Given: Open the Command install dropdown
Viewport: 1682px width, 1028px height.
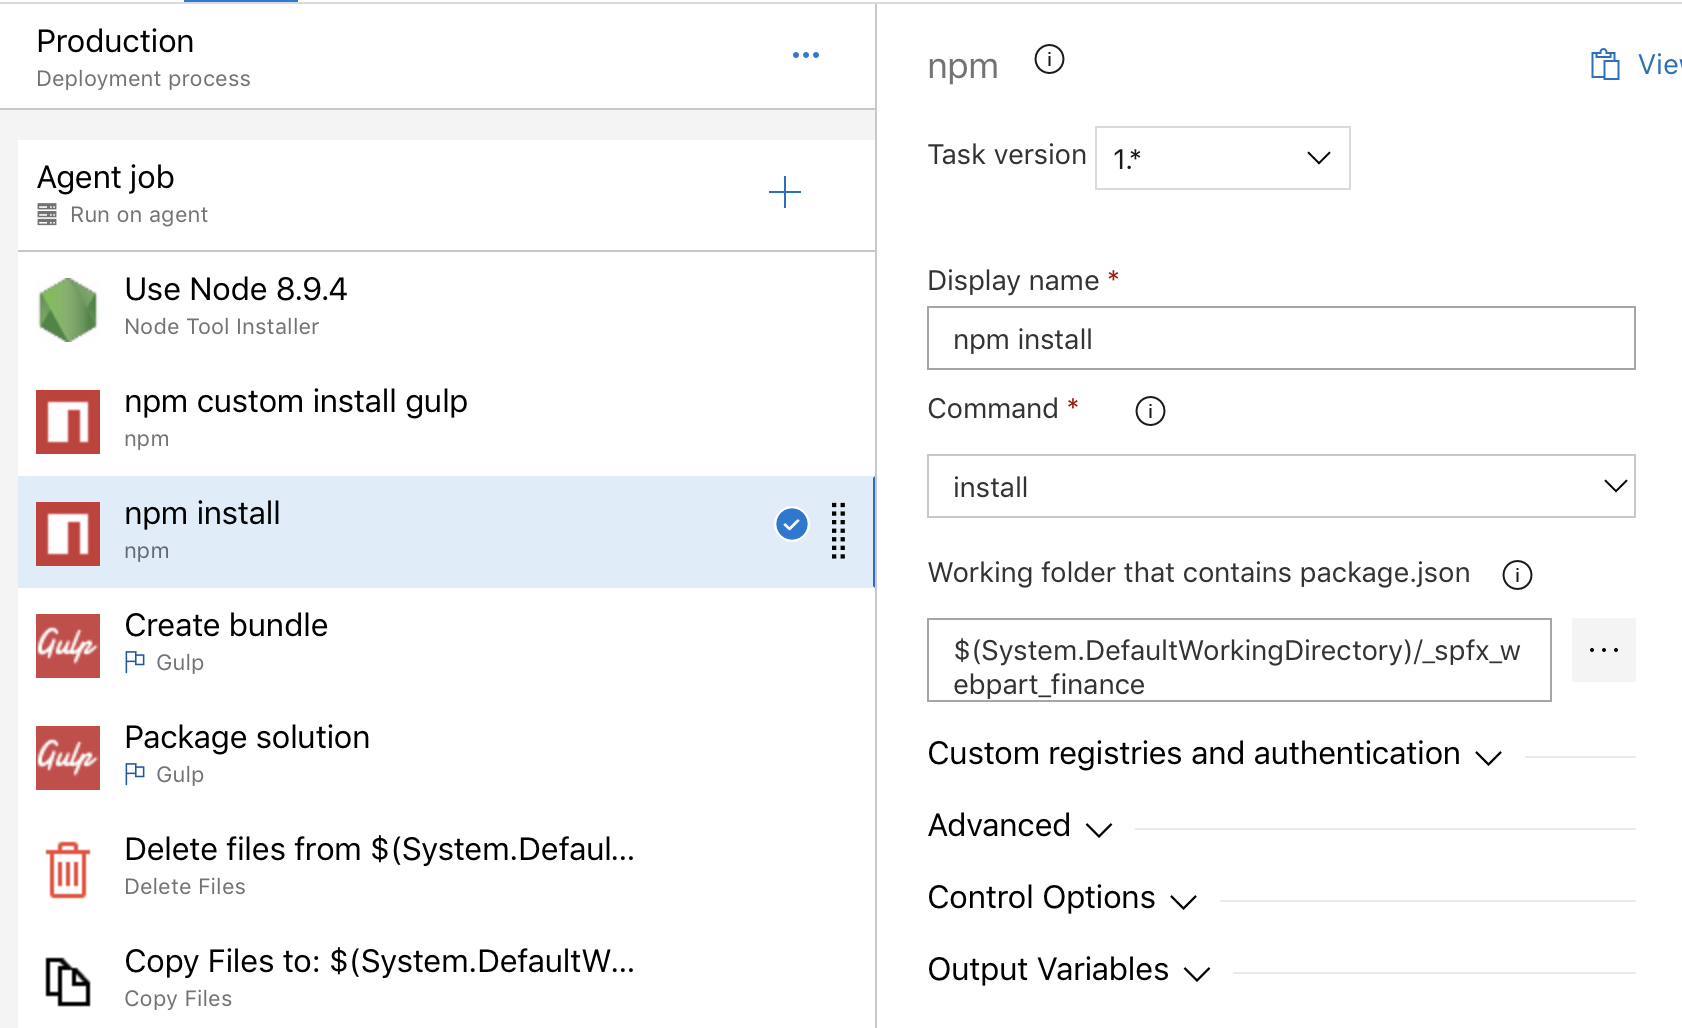Looking at the screenshot, I should tap(1280, 487).
